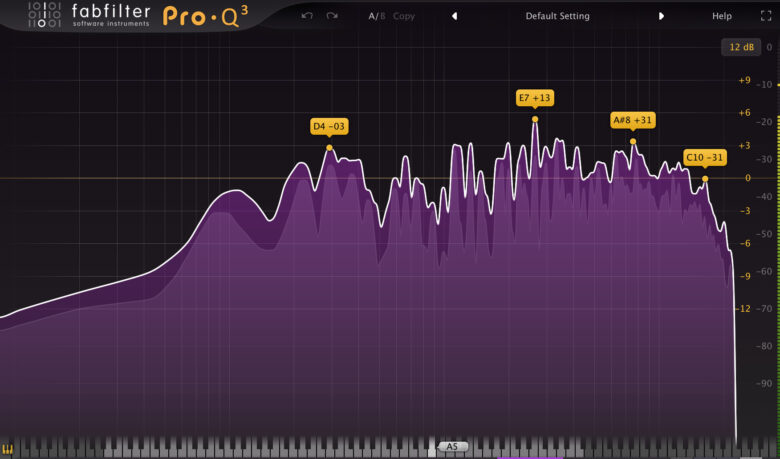The image size is (780, 459).
Task: Go to the previous preset with the left arrow
Action: (454, 16)
